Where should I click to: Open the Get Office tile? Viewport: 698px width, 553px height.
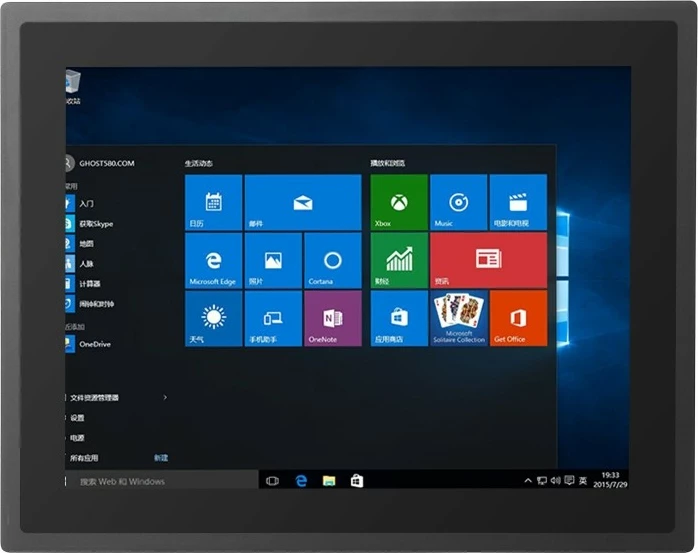coord(518,319)
